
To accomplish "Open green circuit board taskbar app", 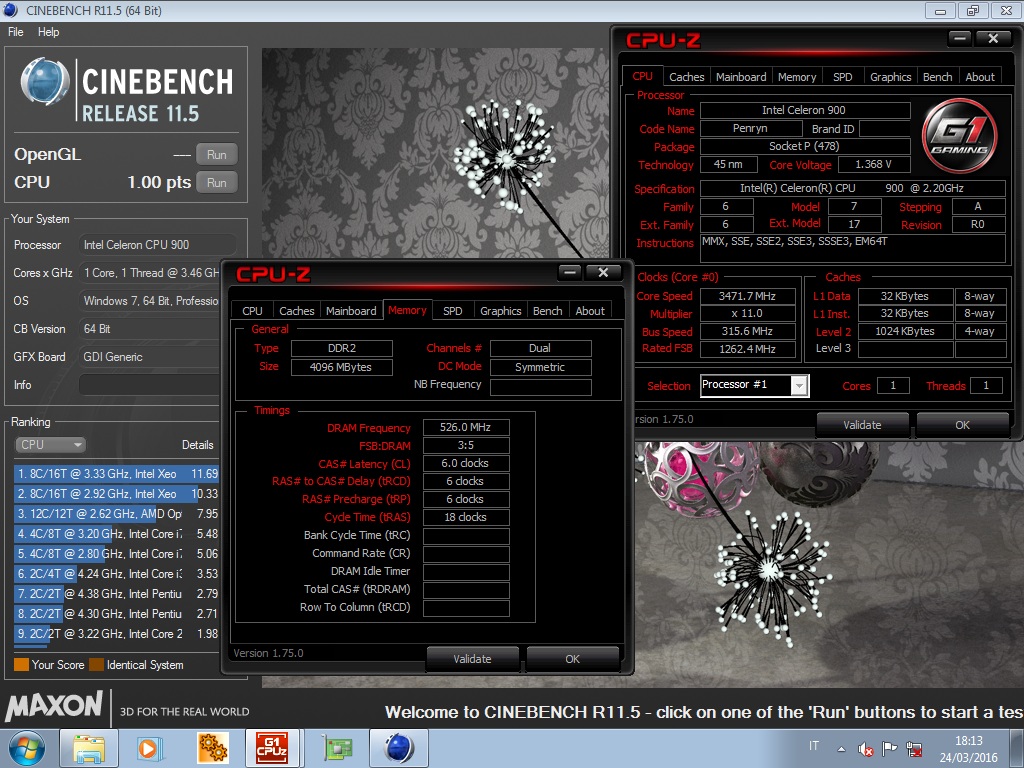I will (337, 748).
